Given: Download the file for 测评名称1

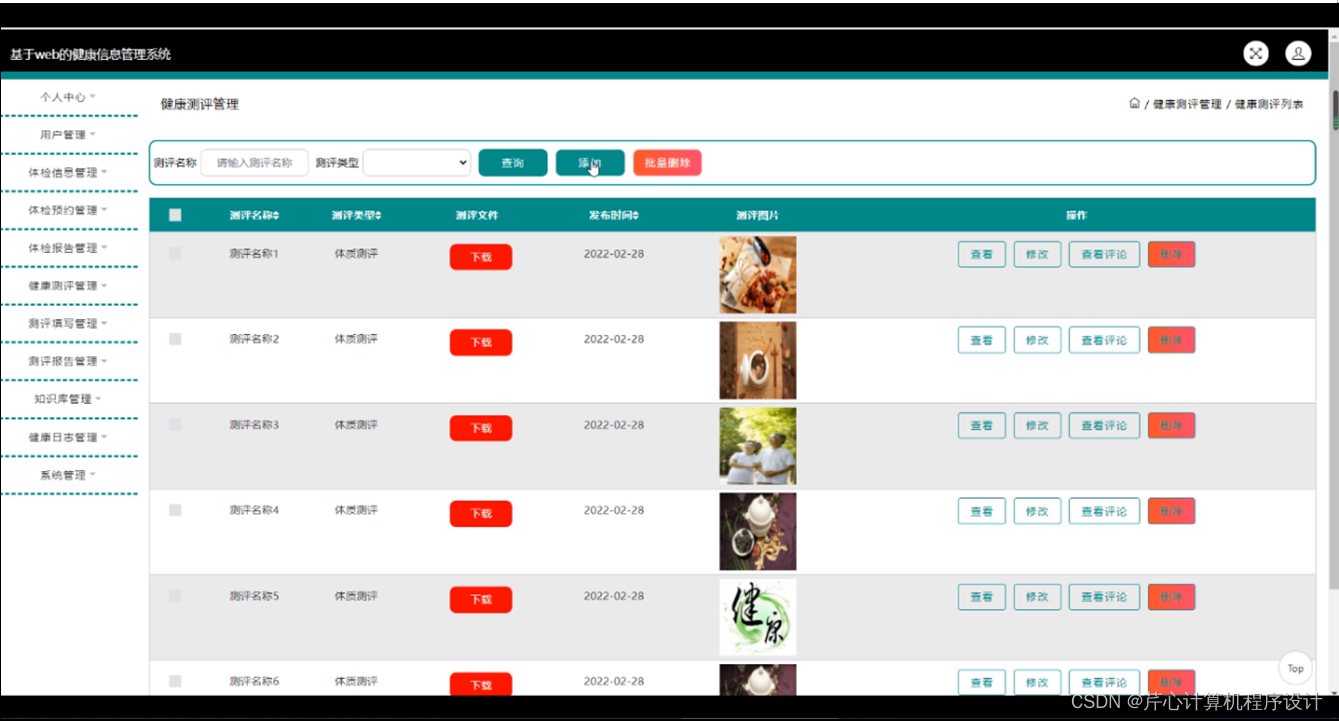Looking at the screenshot, I should coord(481,257).
